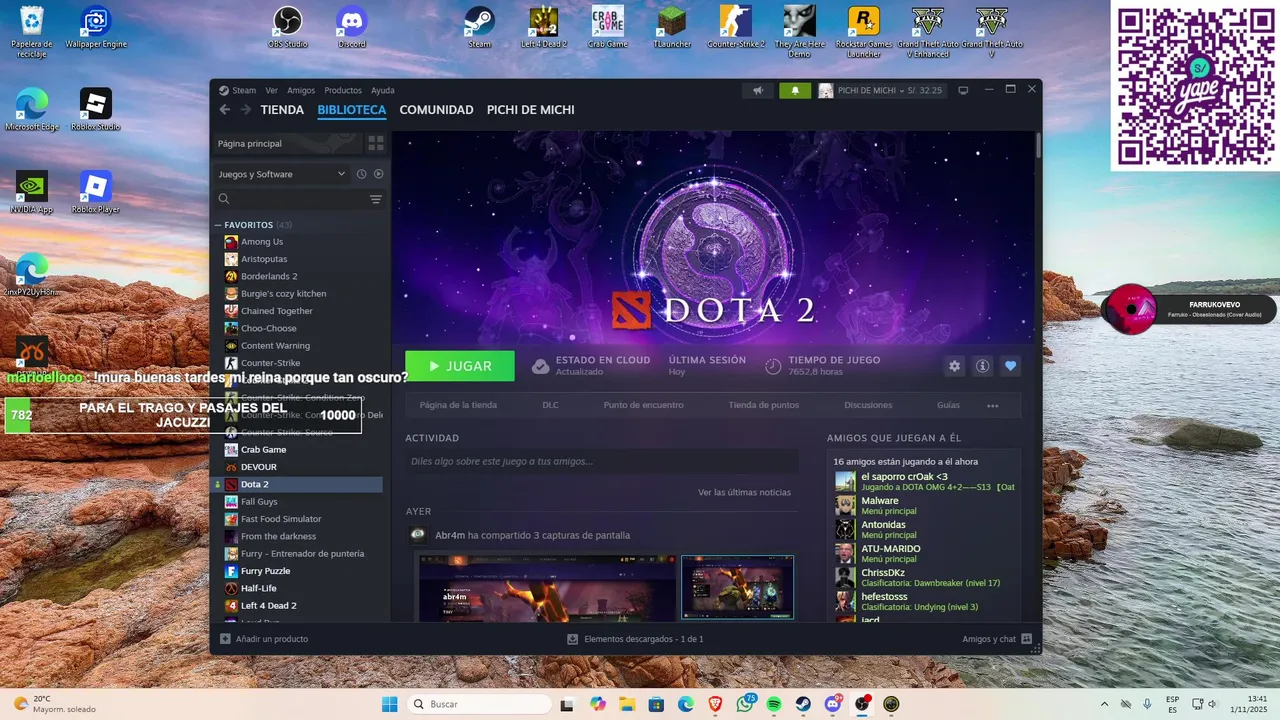The height and width of the screenshot is (720, 1280).
Task: Open the Amigos menu
Action: (x=301, y=90)
